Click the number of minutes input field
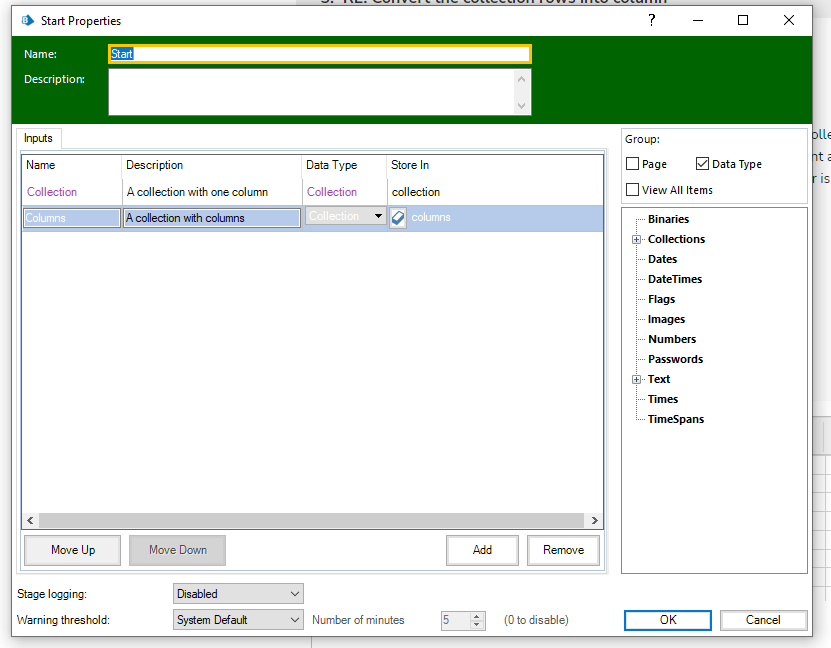The image size is (831, 648). tap(456, 620)
